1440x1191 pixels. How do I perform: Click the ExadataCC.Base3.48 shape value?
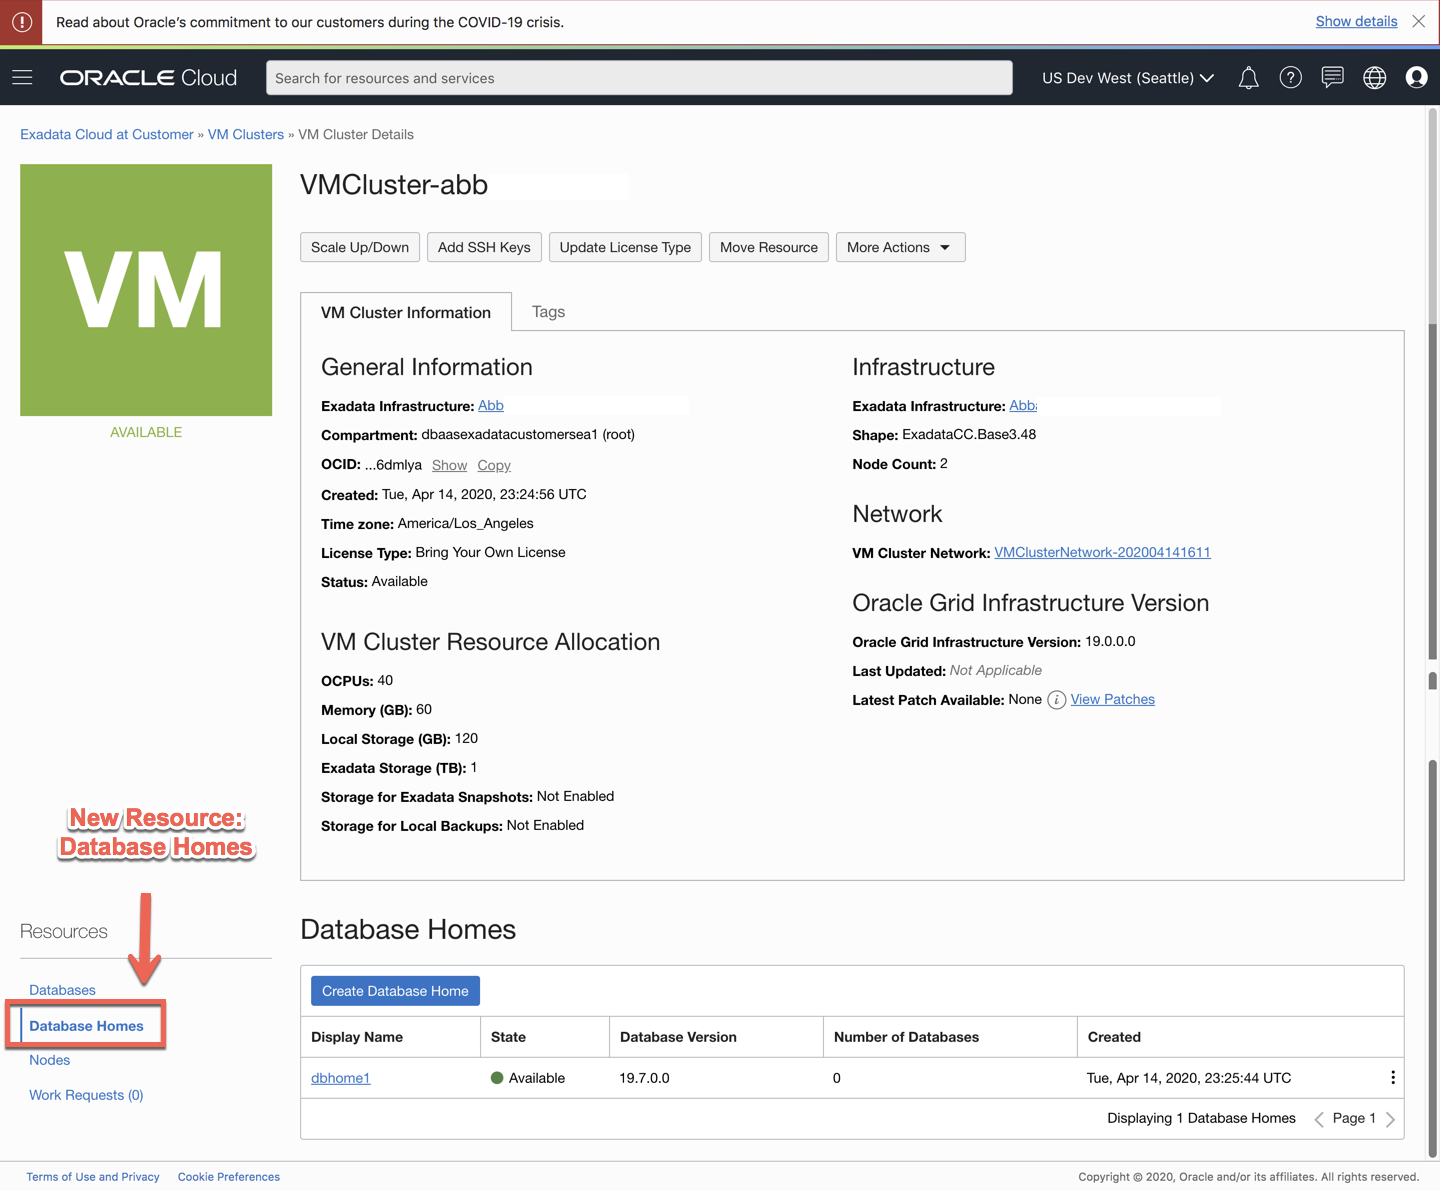(969, 434)
